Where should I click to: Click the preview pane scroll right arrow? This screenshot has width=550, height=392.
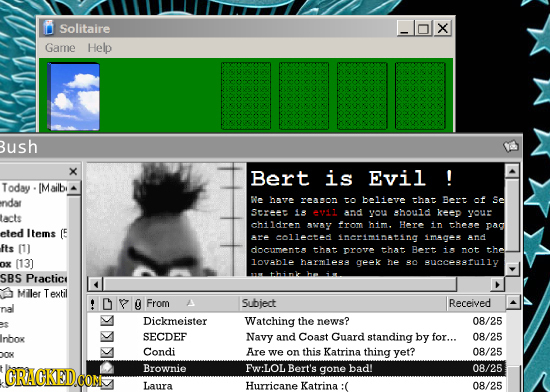(x=497, y=284)
